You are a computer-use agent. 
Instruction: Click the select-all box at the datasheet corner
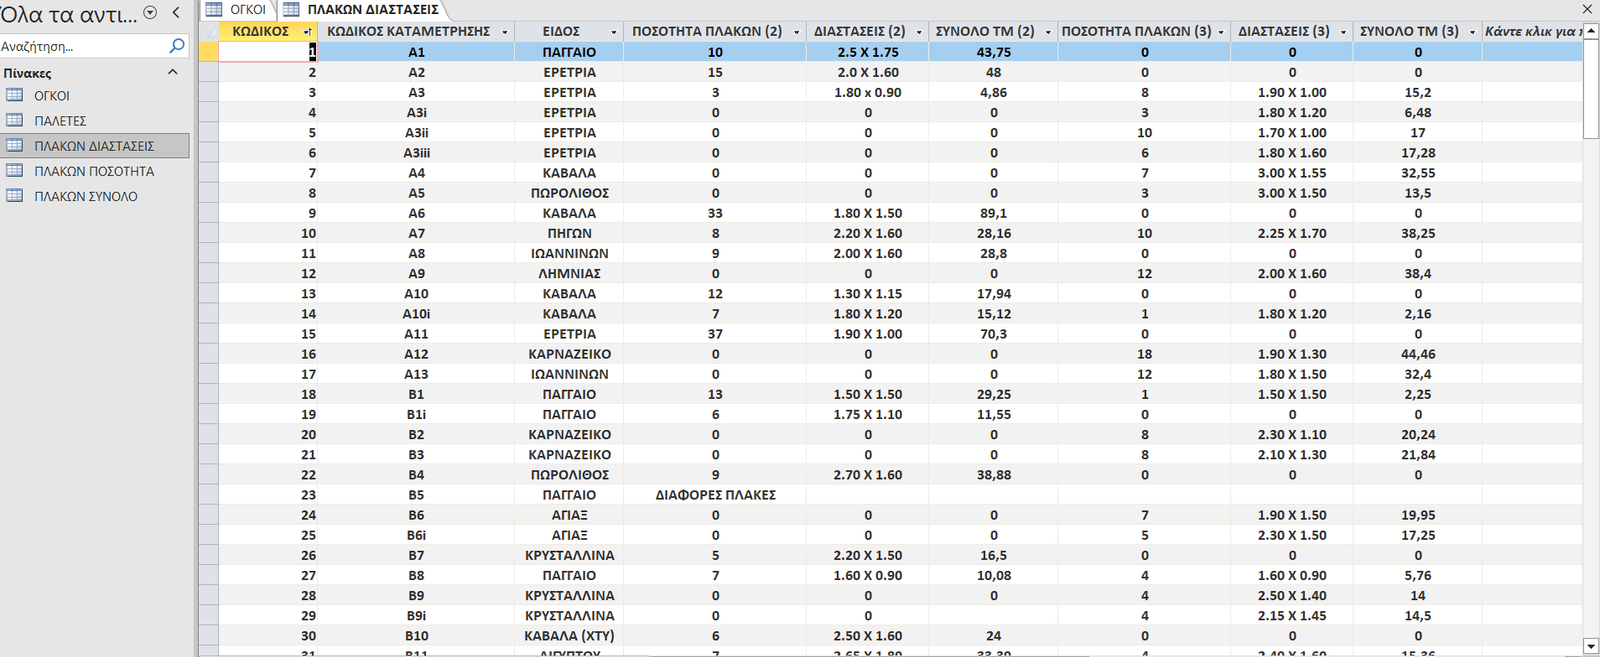tap(208, 31)
